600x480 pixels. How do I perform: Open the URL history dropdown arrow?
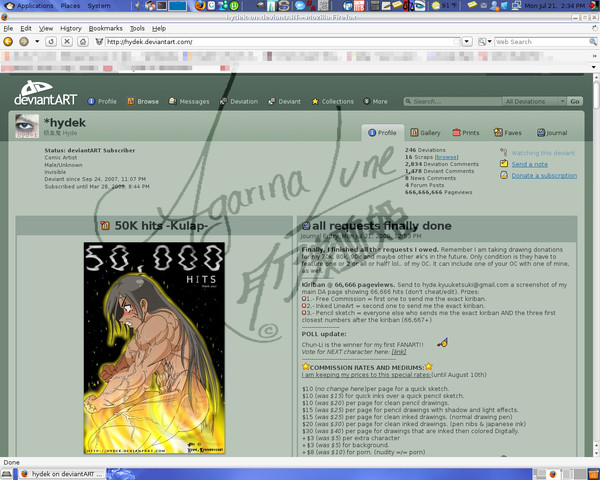tap(466, 41)
